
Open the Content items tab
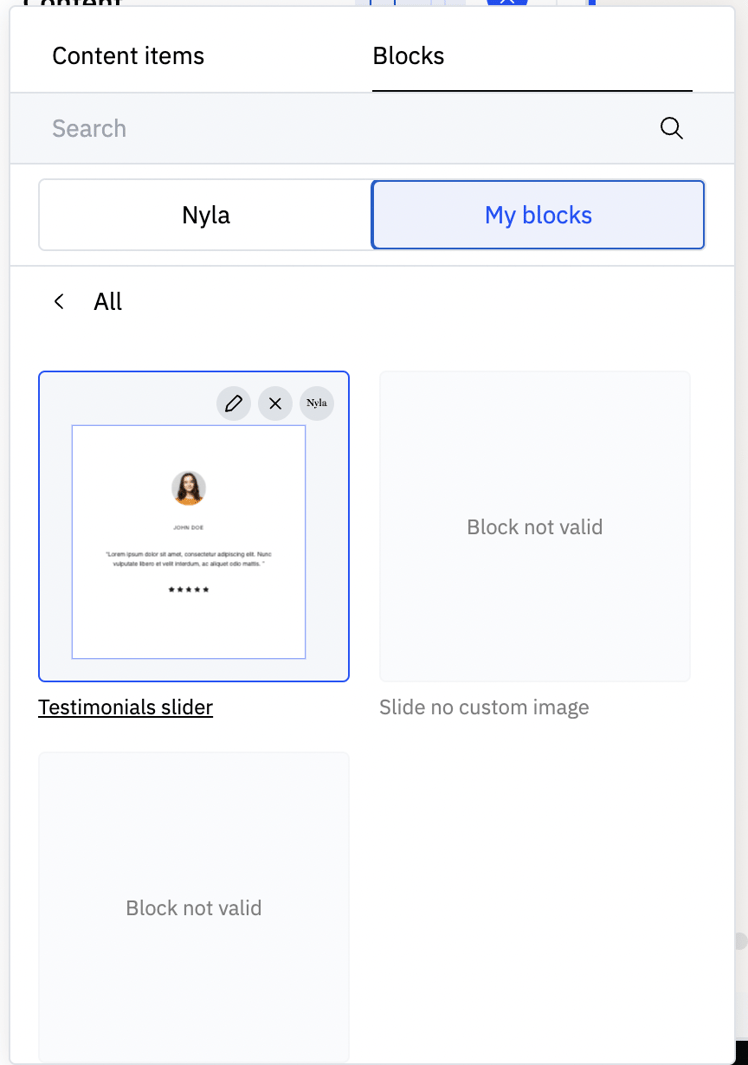(127, 56)
